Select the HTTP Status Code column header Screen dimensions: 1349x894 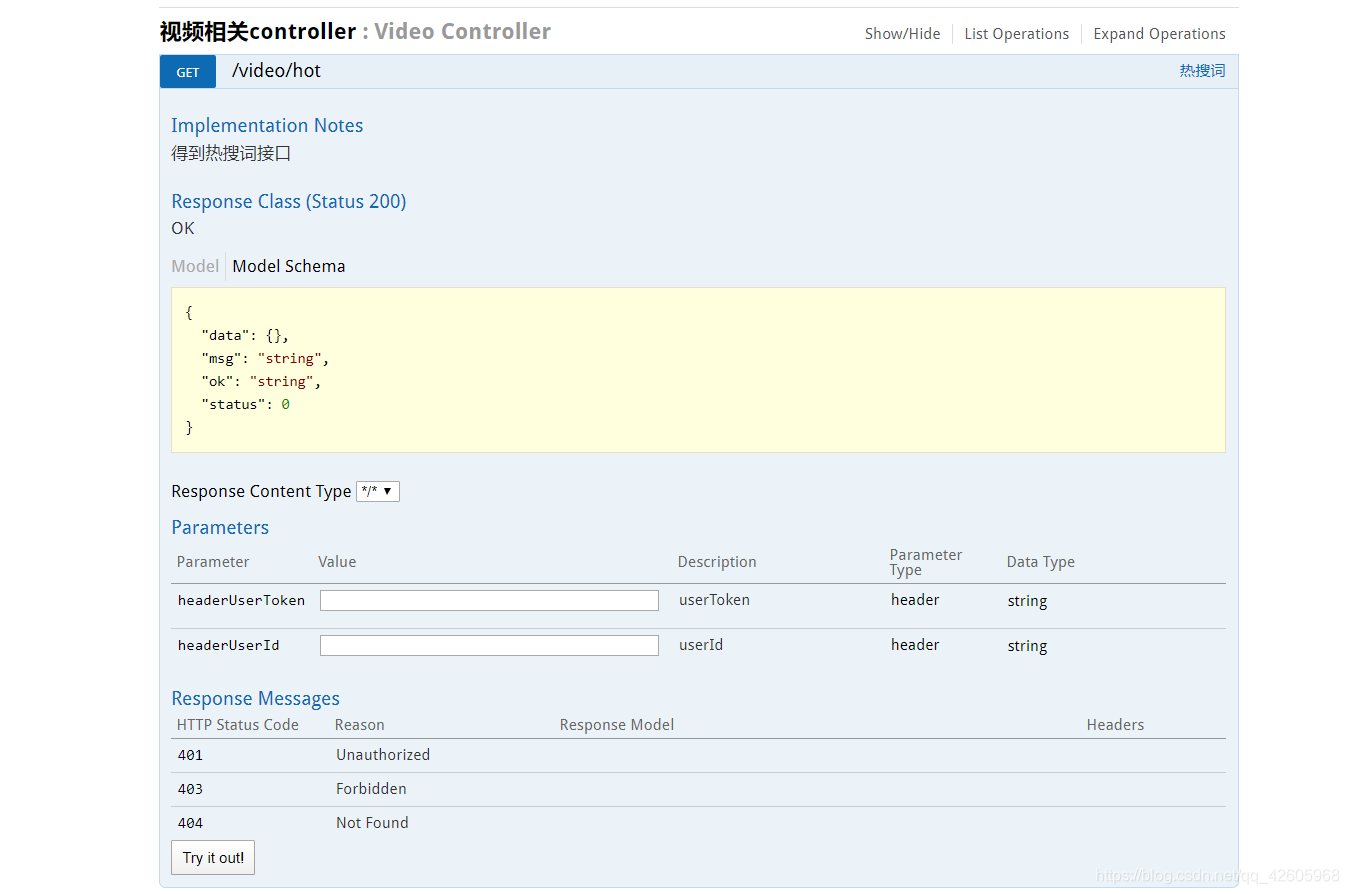[x=238, y=725]
